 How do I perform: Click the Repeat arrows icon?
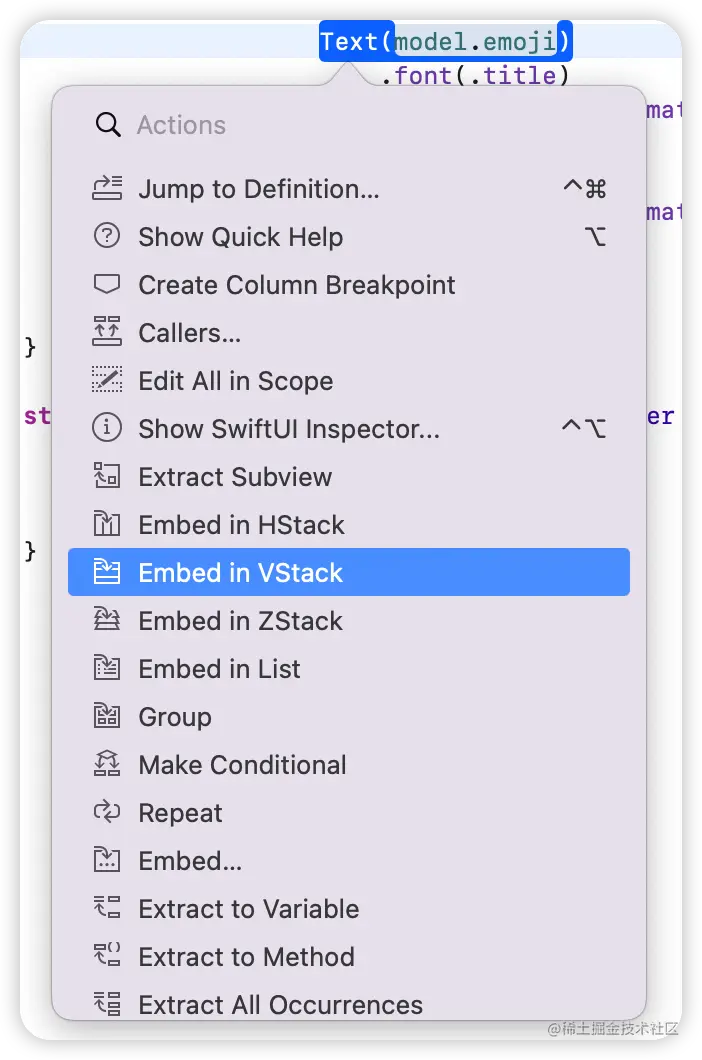click(x=107, y=812)
